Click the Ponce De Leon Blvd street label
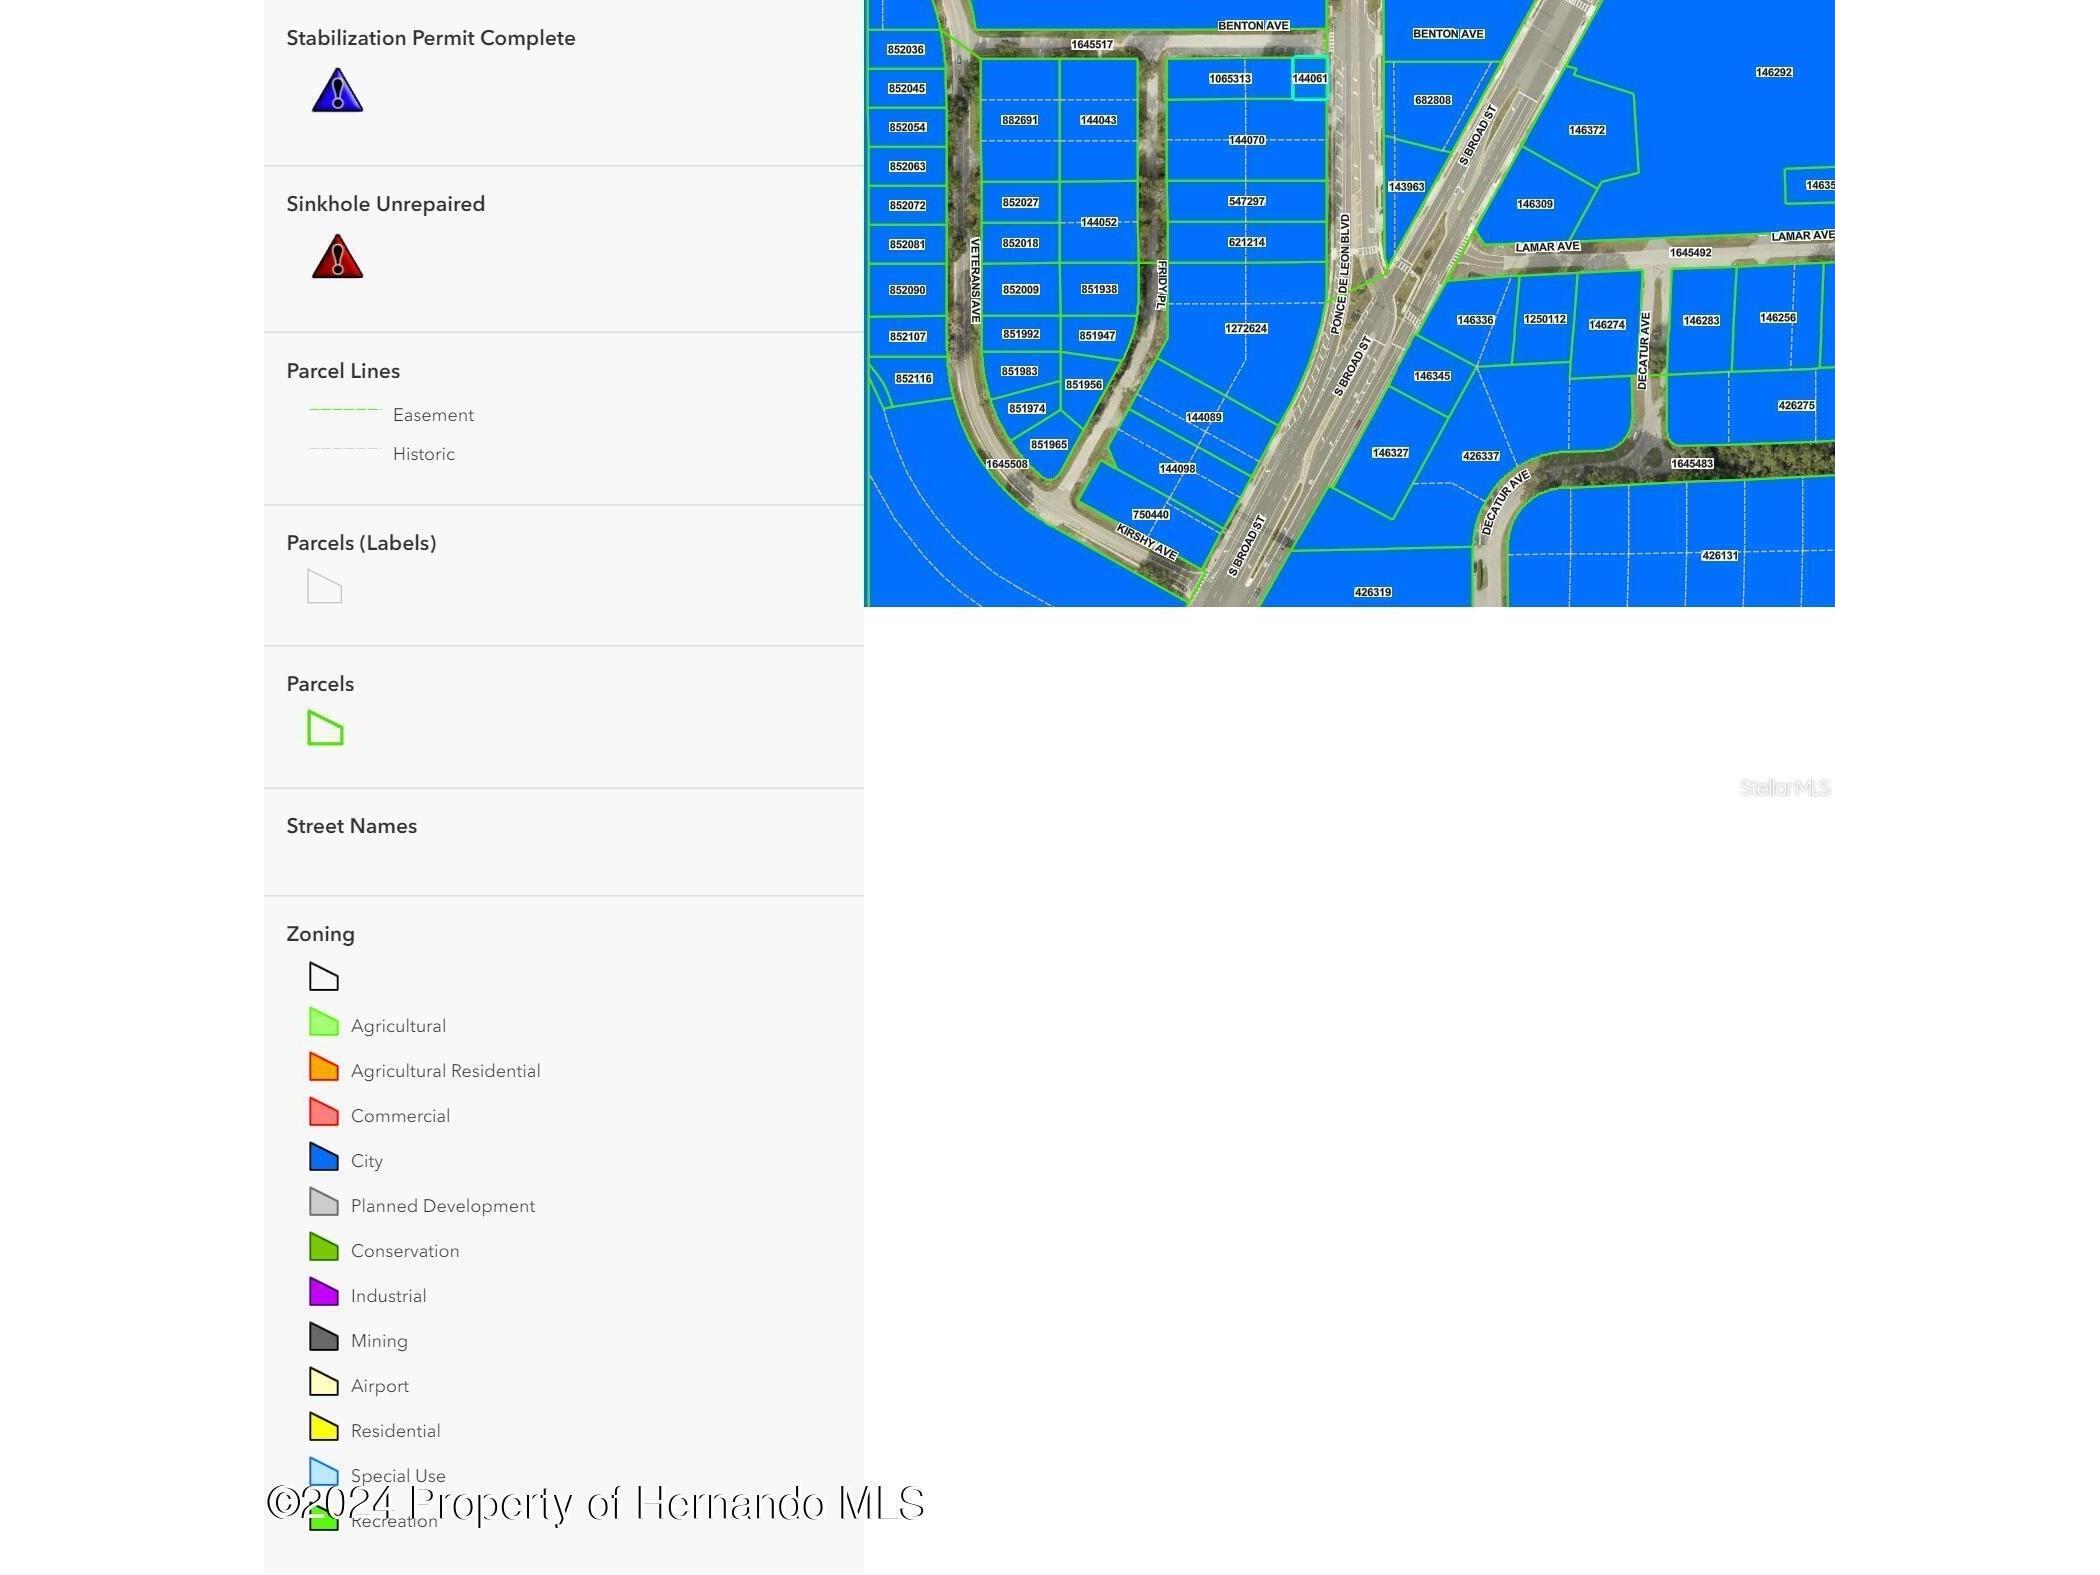 pyautogui.click(x=1341, y=274)
